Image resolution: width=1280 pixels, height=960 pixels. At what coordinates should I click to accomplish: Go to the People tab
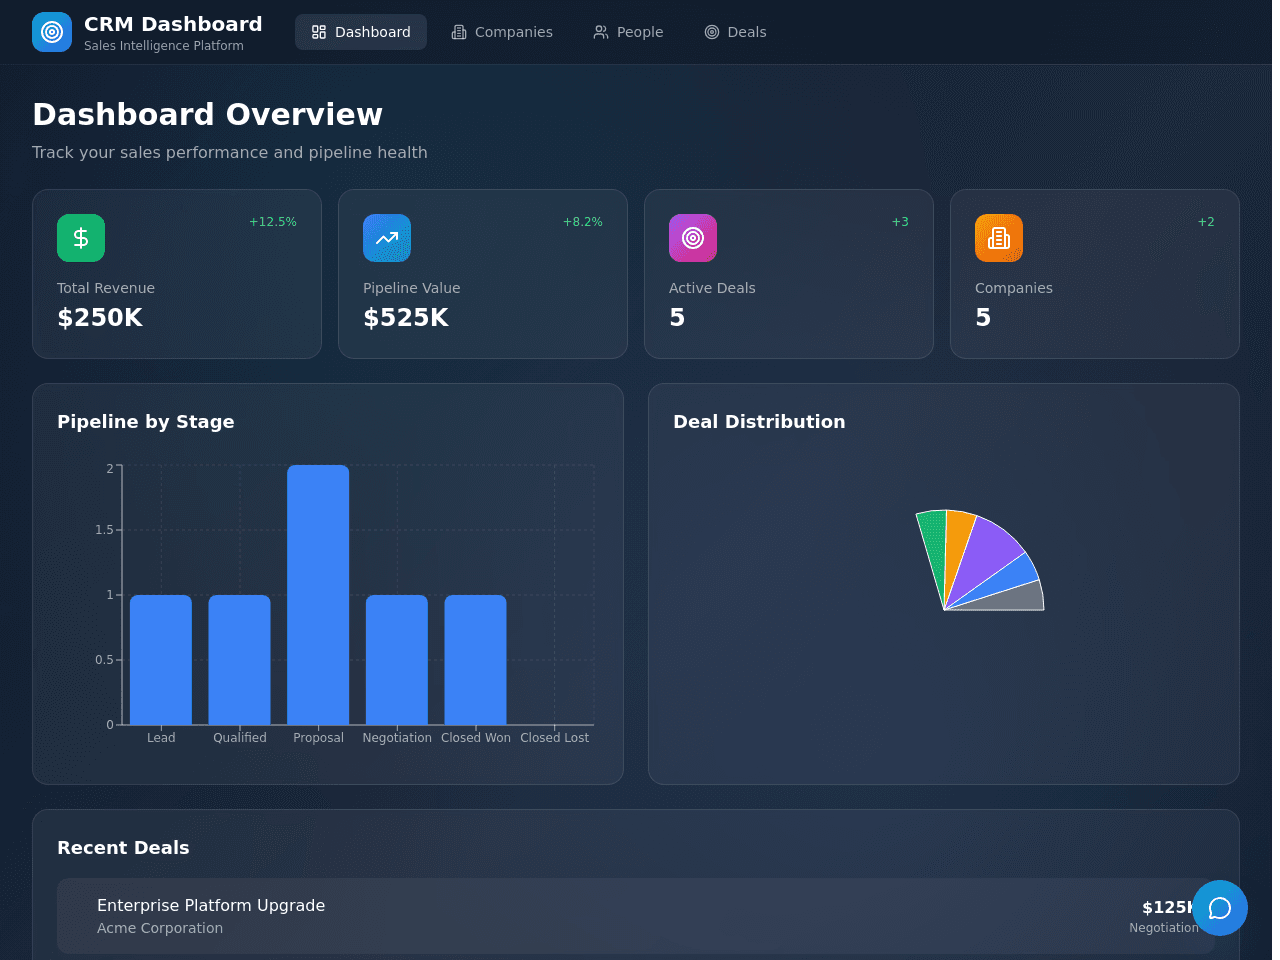click(628, 32)
